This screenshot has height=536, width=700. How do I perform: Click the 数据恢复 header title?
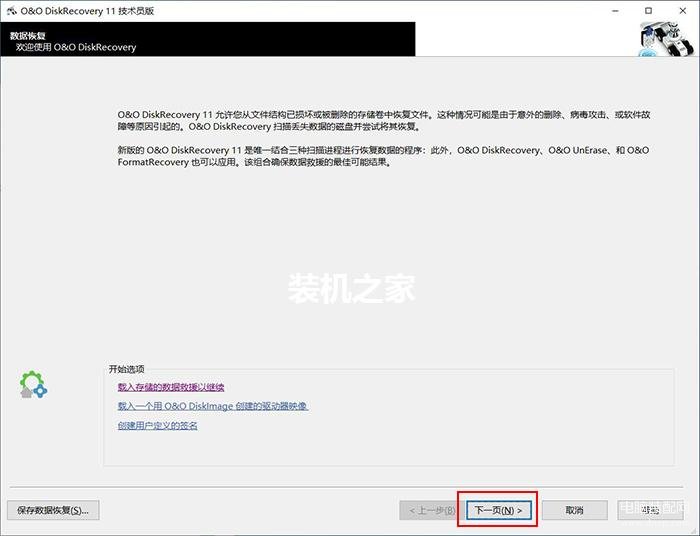[x=28, y=36]
